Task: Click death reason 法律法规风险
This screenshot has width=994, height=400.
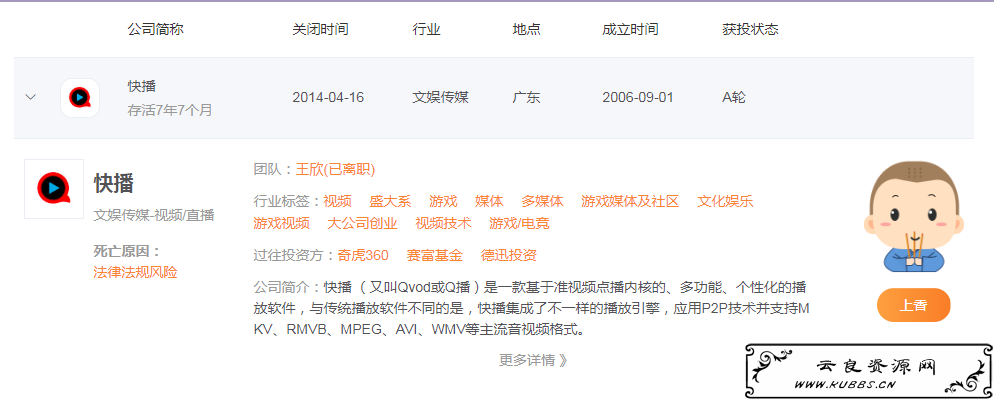Action: [x=135, y=273]
